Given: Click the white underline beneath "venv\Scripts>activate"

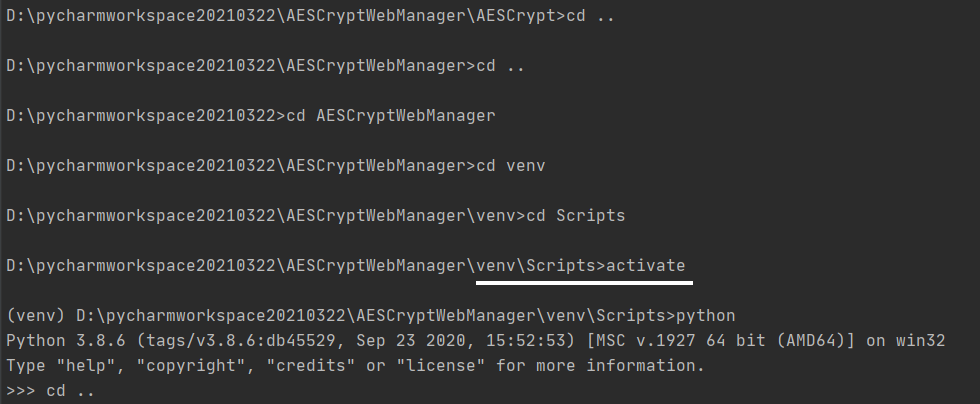Looking at the screenshot, I should (x=584, y=283).
